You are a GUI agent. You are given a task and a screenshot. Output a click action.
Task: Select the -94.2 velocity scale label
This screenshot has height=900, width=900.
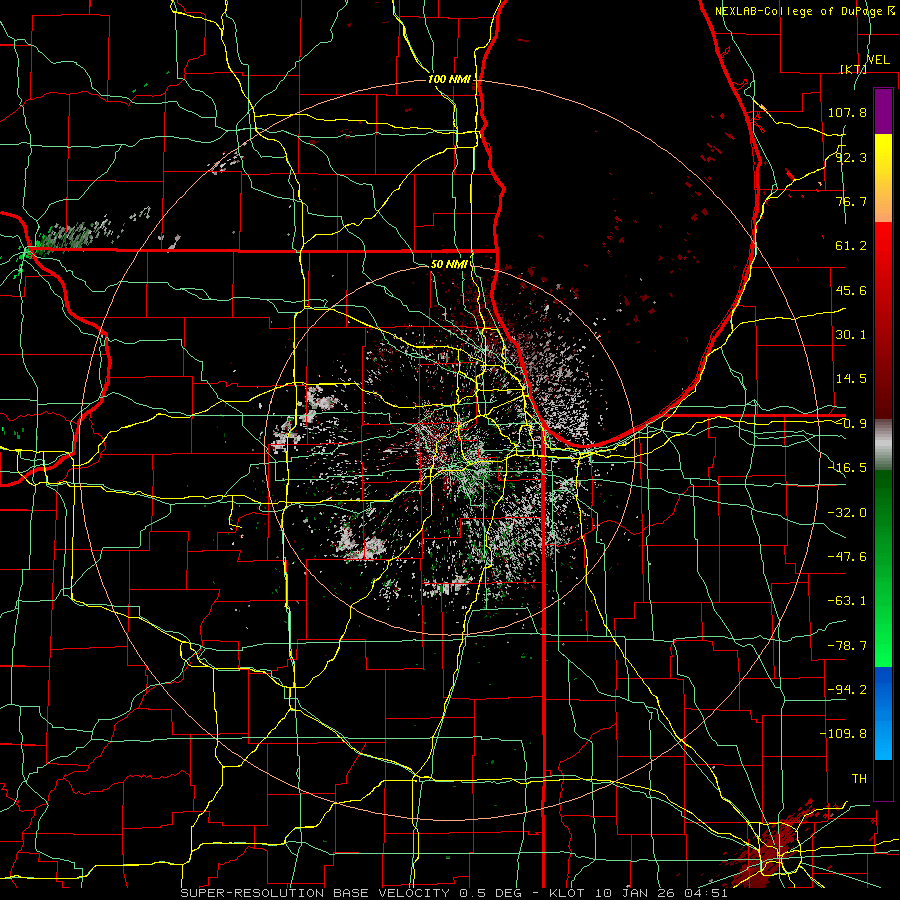[x=847, y=690]
